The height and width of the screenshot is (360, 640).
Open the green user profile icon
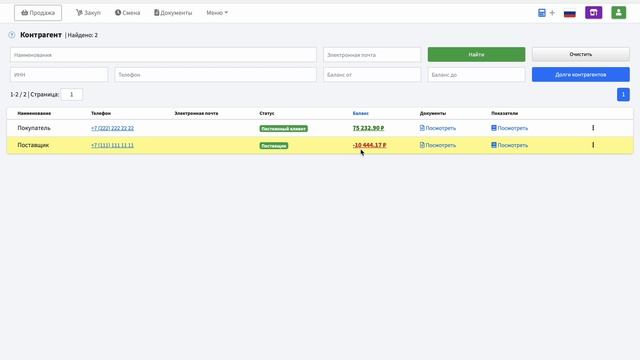click(x=618, y=13)
